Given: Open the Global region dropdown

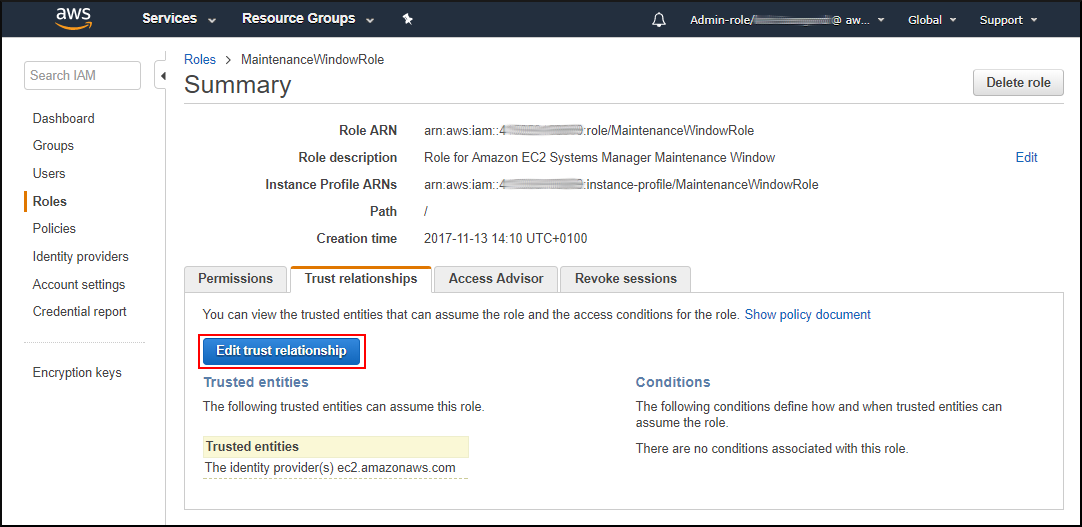Looking at the screenshot, I should [932, 20].
